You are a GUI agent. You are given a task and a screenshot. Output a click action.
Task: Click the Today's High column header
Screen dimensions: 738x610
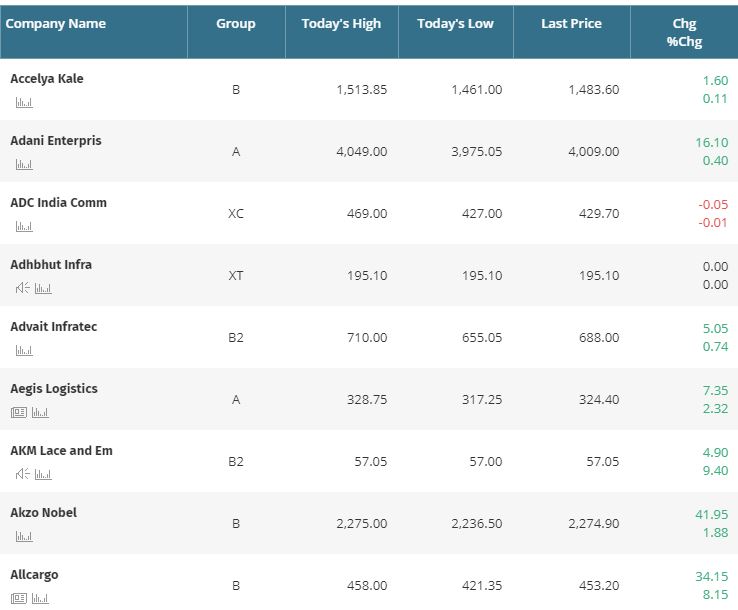click(341, 24)
